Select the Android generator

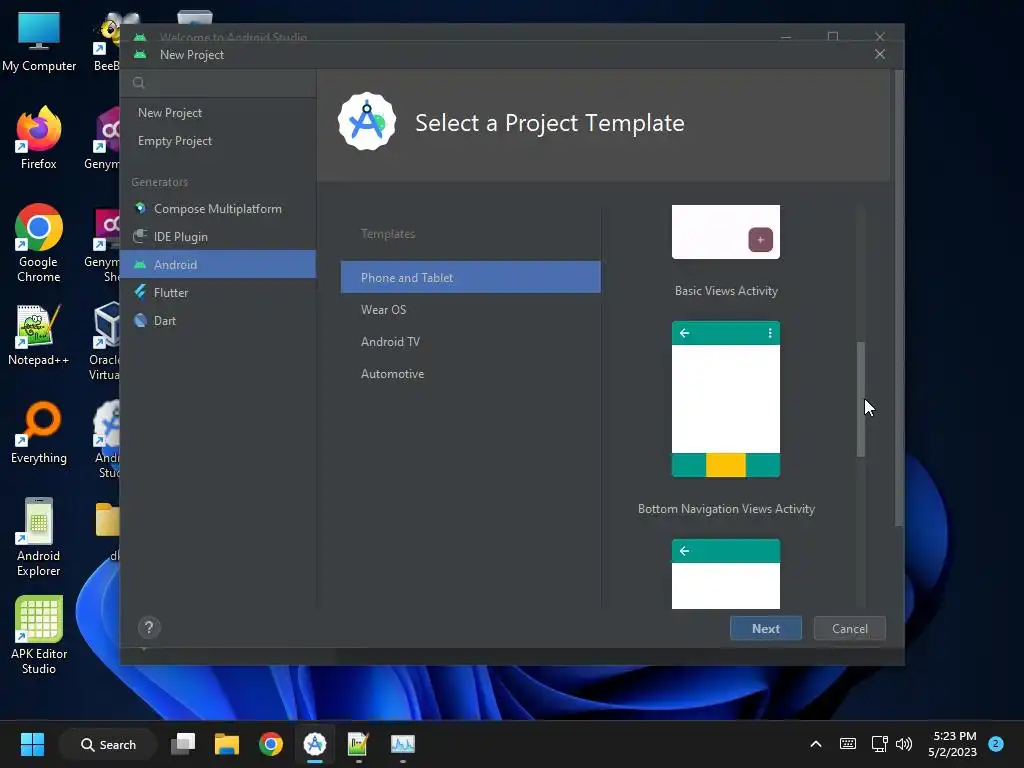(217, 264)
